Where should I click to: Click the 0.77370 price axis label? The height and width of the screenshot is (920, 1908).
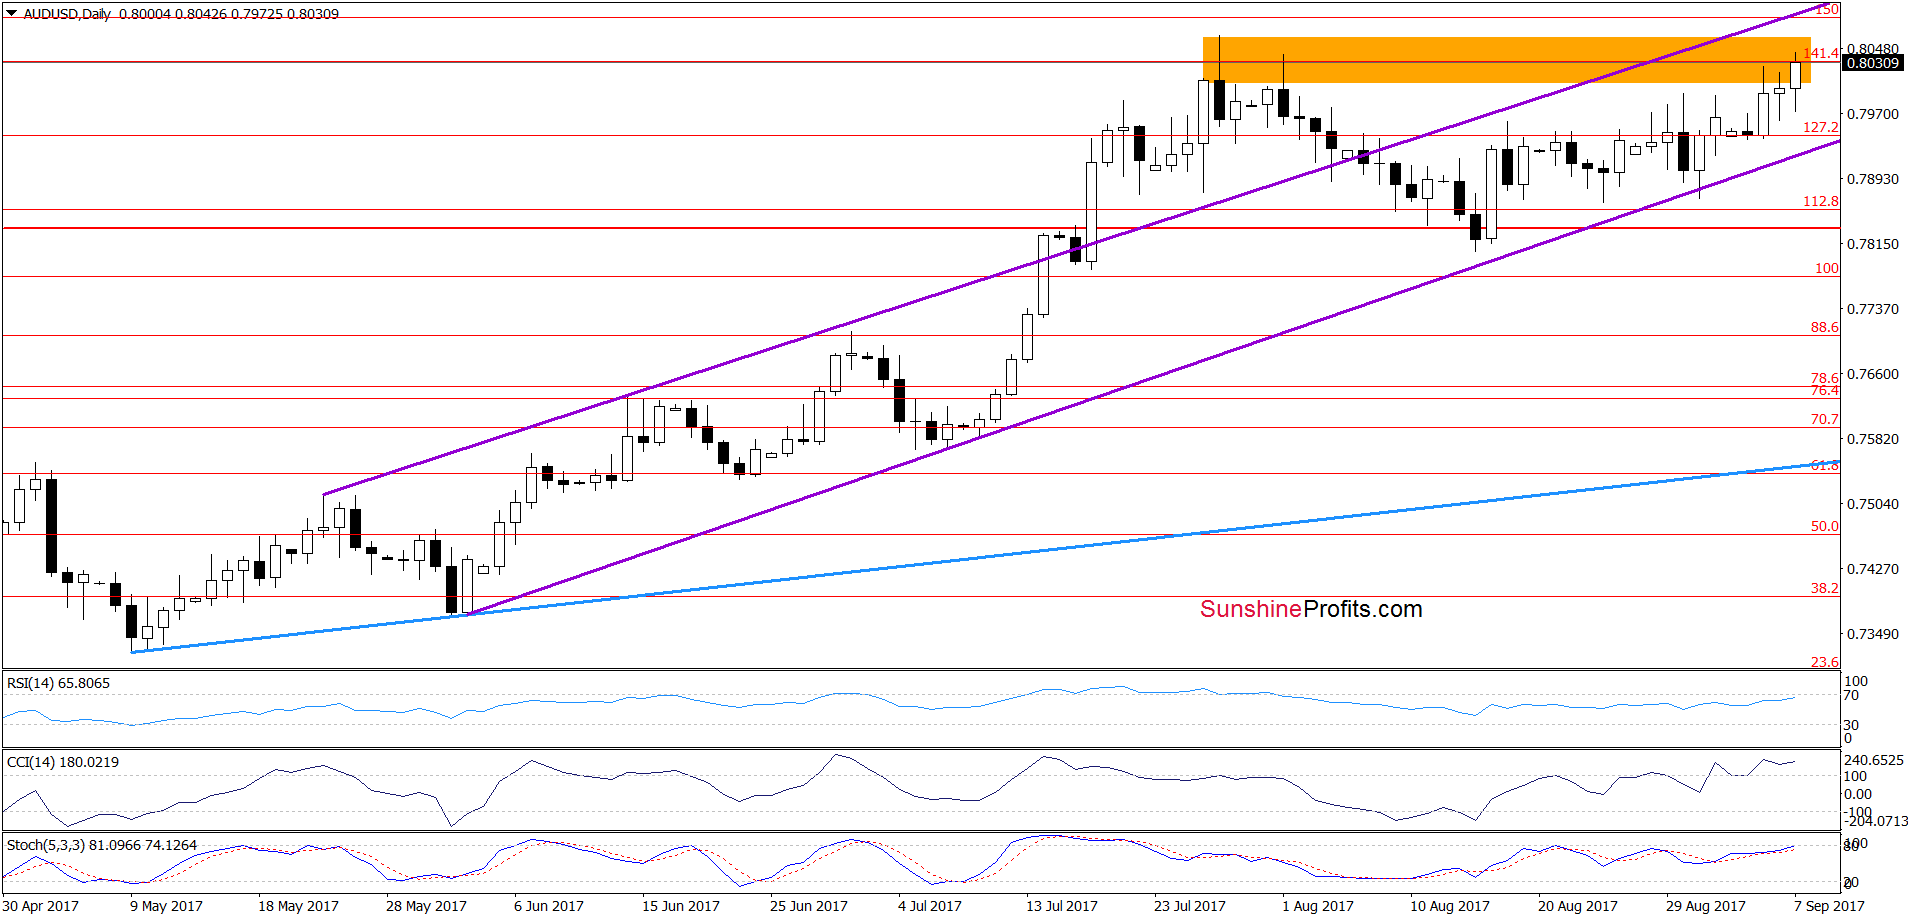coord(1872,309)
